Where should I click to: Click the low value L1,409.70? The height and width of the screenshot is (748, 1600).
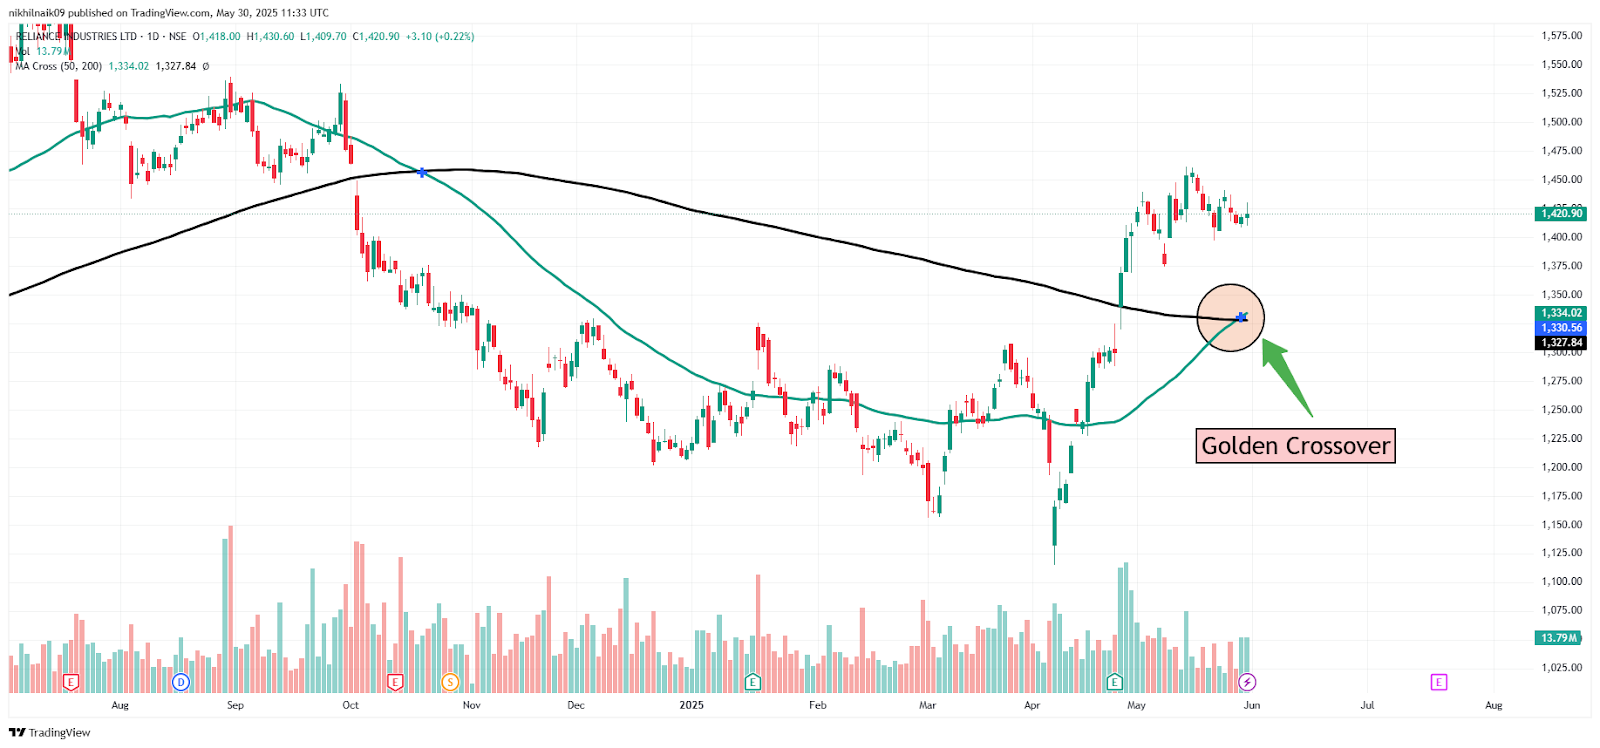(x=323, y=36)
